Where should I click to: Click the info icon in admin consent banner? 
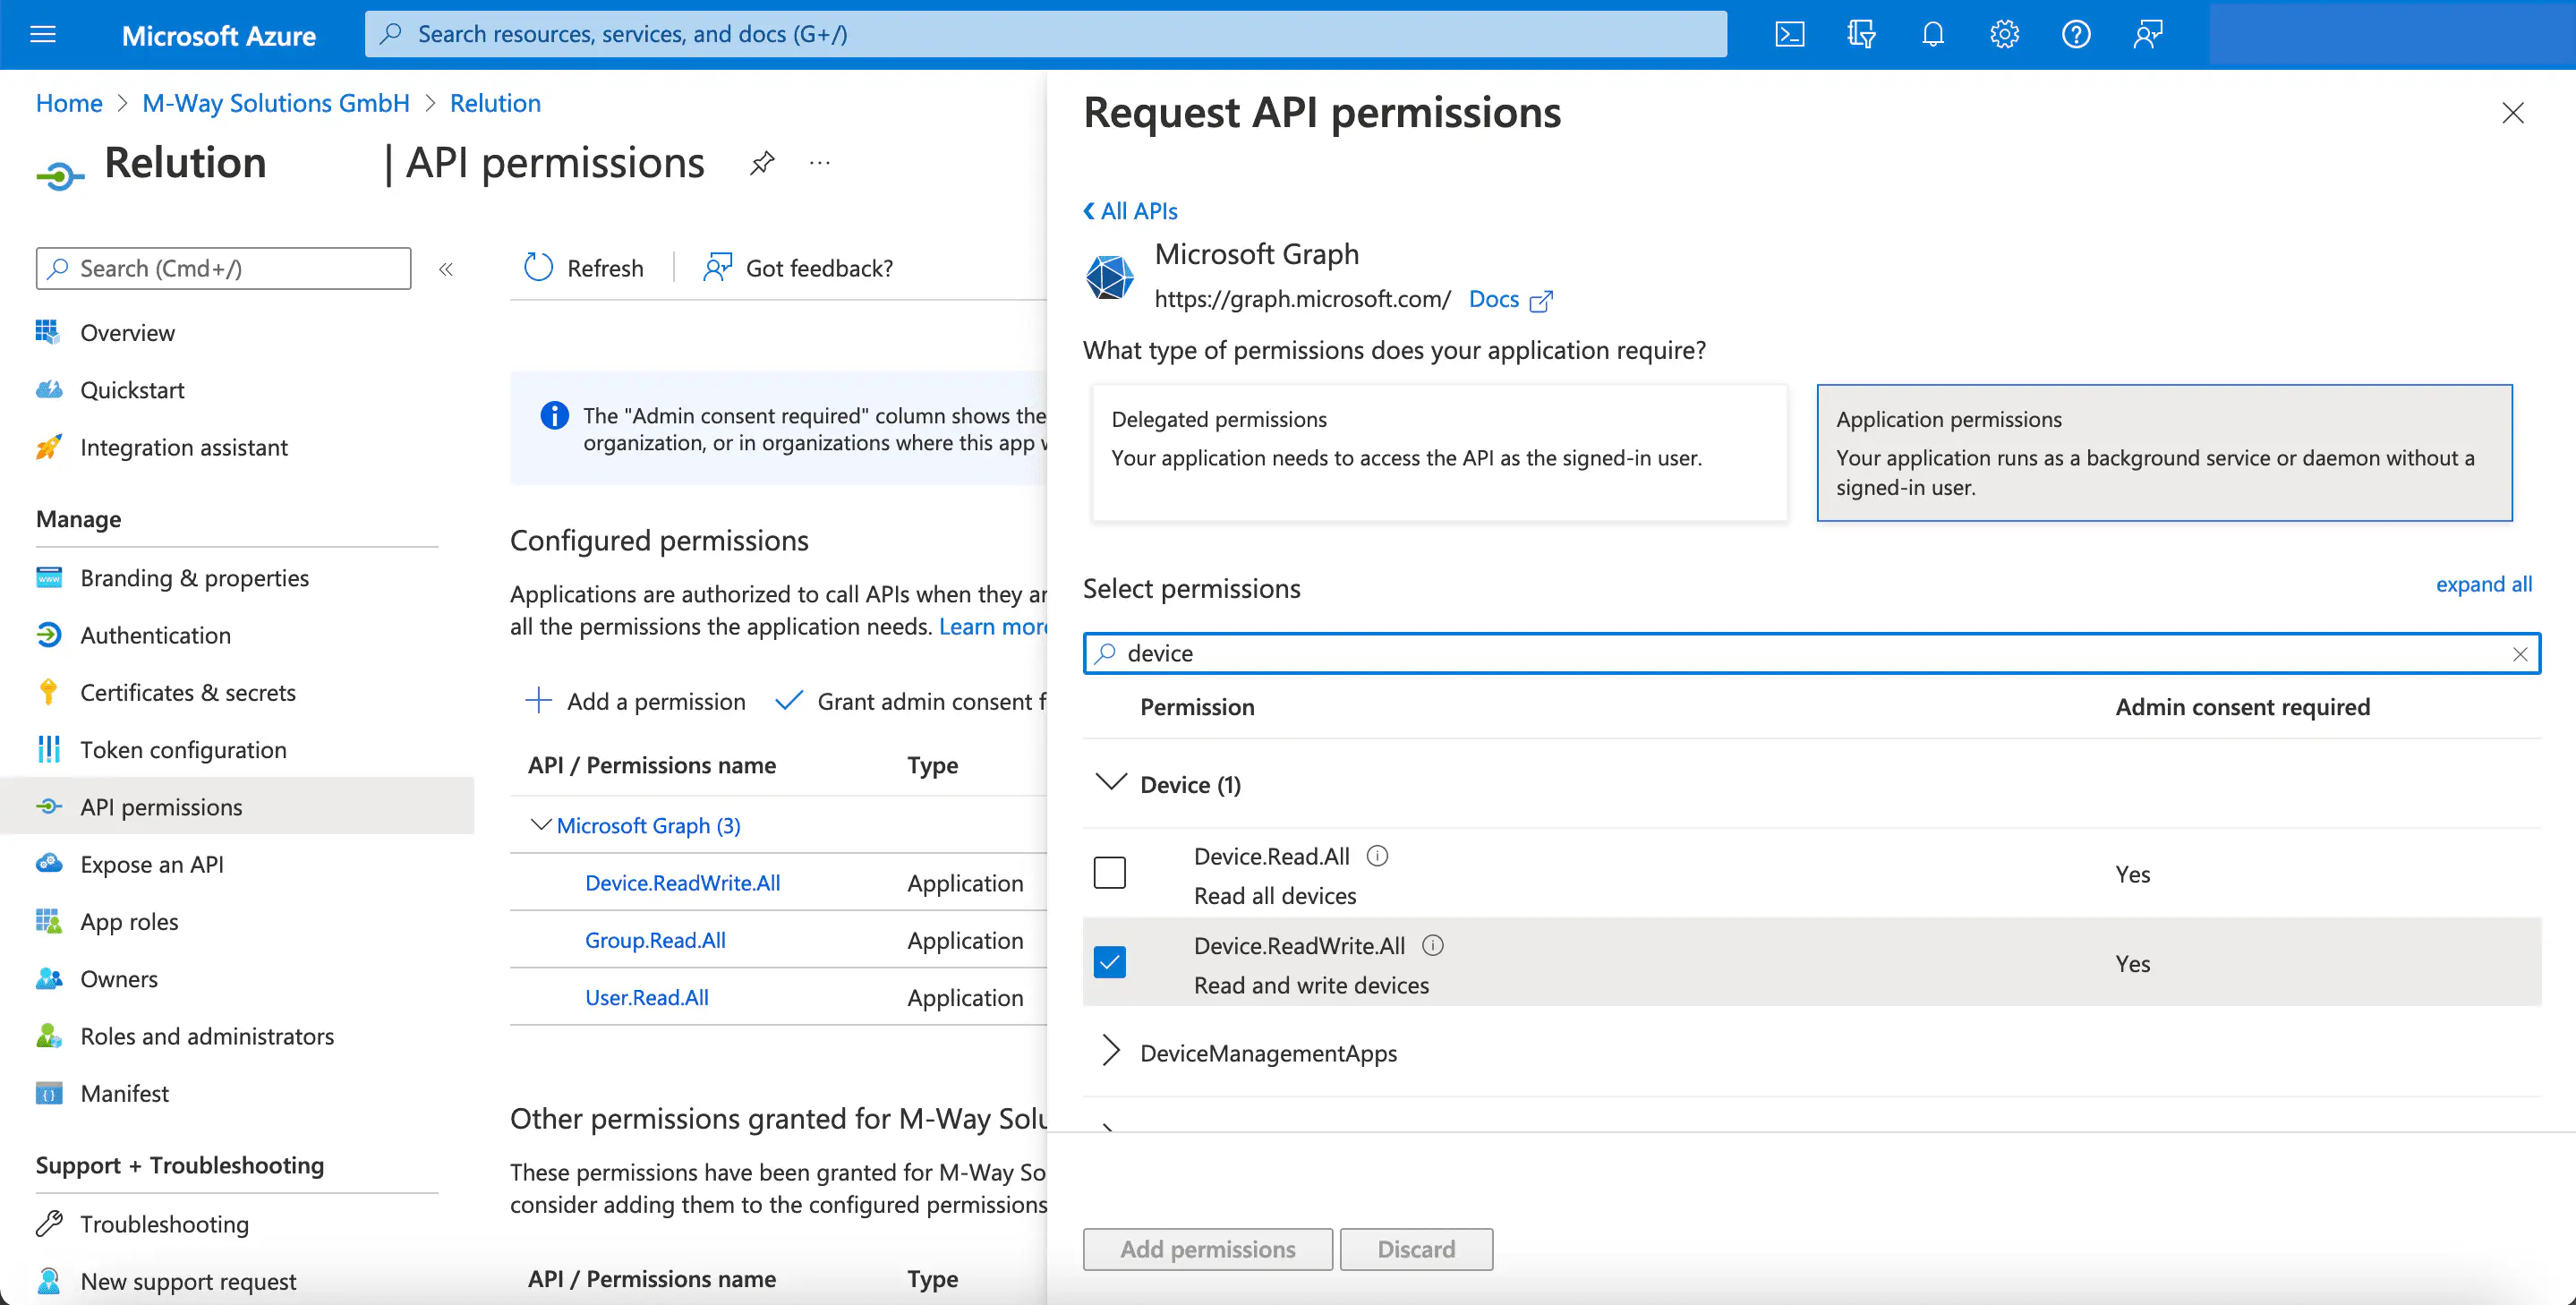tap(554, 415)
